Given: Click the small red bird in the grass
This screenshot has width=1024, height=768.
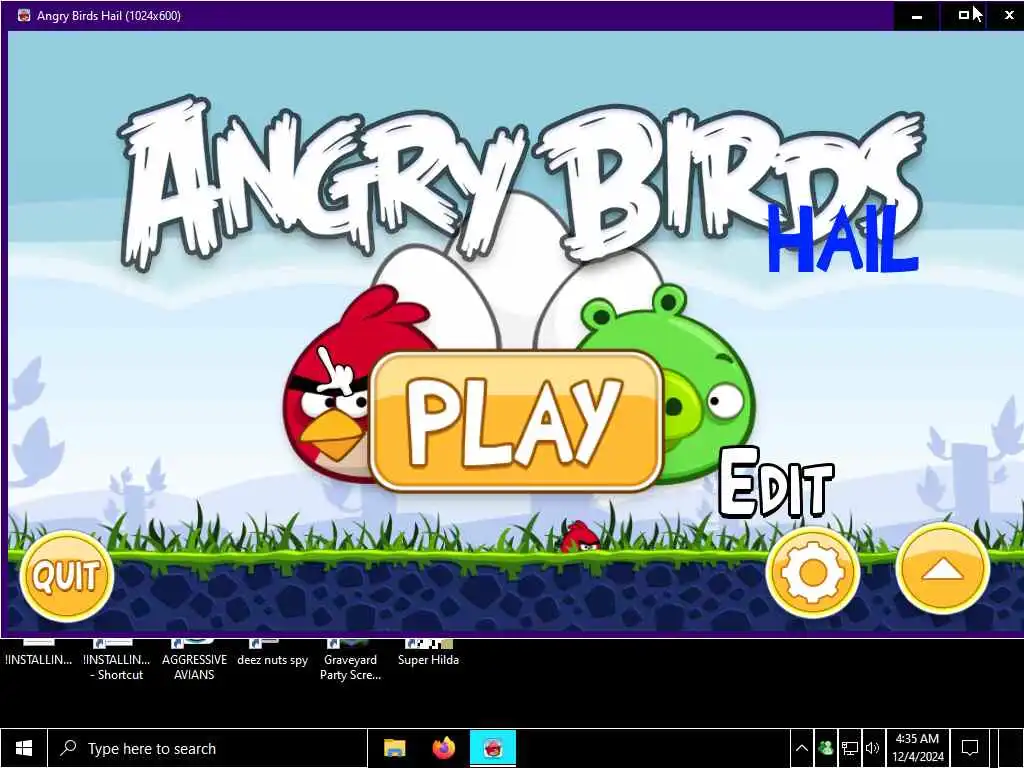Looking at the screenshot, I should (580, 537).
